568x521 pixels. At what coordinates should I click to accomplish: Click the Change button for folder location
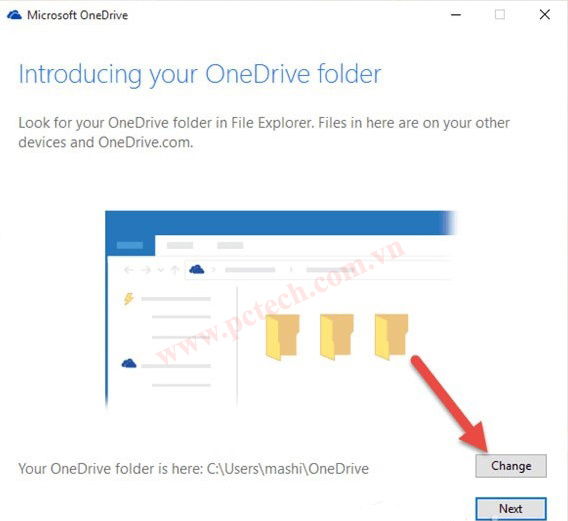[x=511, y=466]
